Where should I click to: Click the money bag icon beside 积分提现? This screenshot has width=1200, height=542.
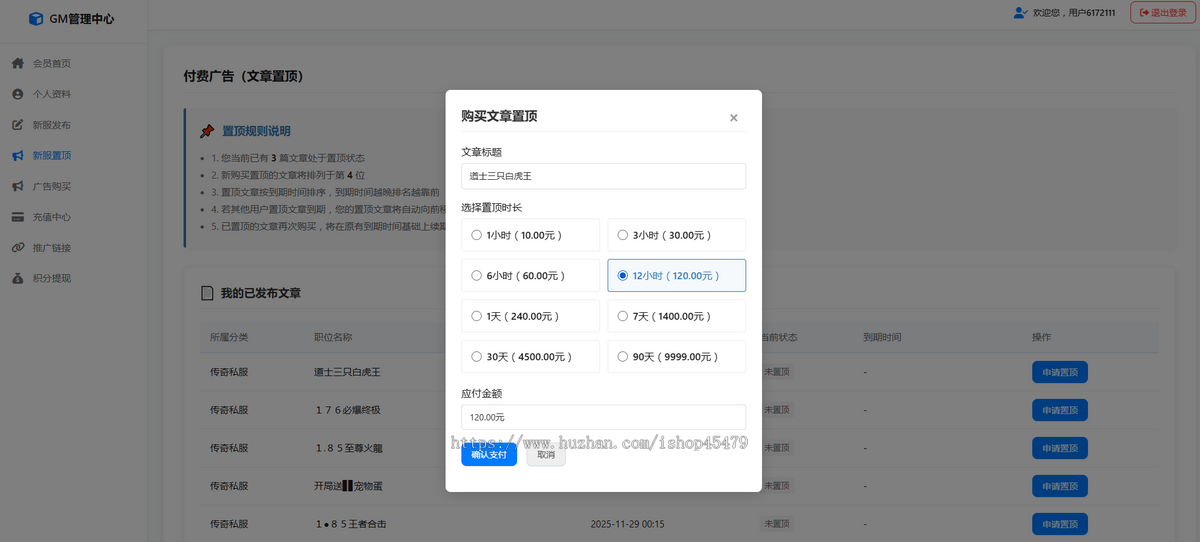(17, 278)
